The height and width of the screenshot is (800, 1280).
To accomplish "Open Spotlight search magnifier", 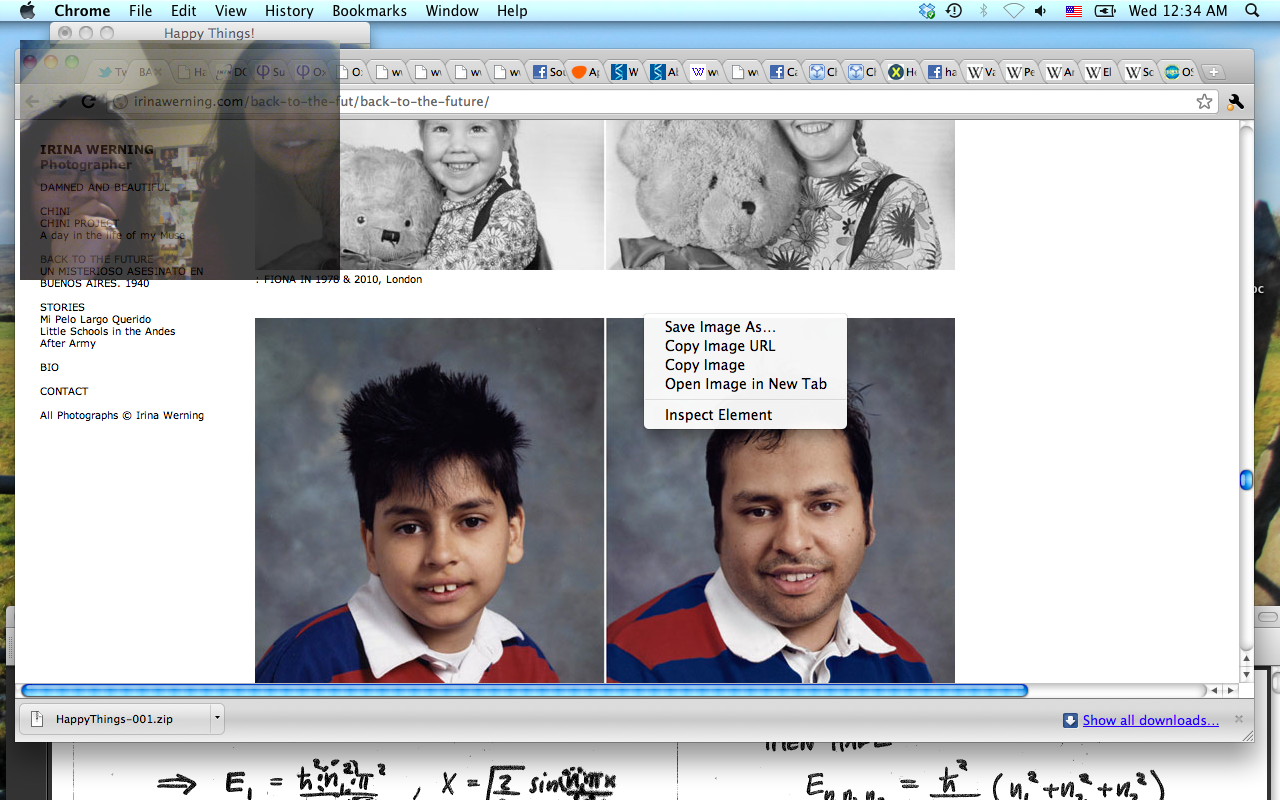I will [1252, 11].
